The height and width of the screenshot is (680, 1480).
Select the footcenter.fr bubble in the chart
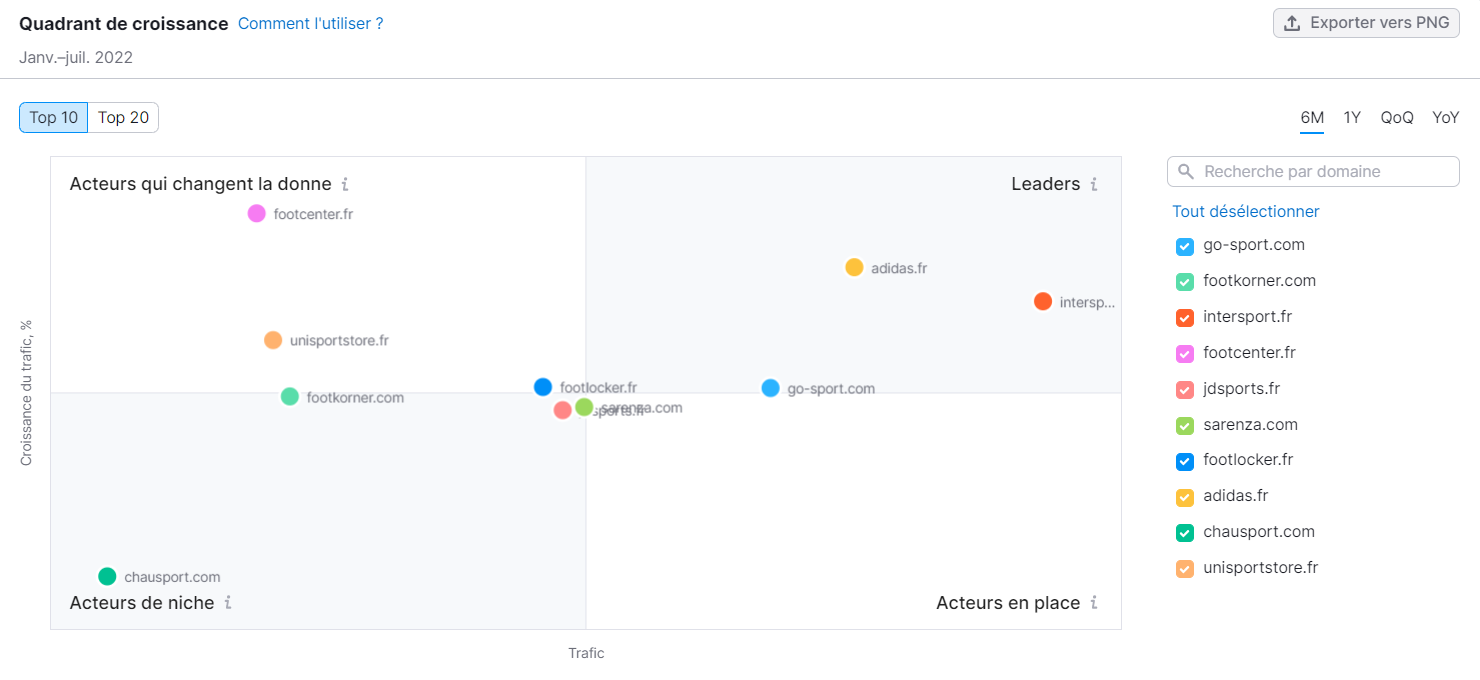pos(256,213)
